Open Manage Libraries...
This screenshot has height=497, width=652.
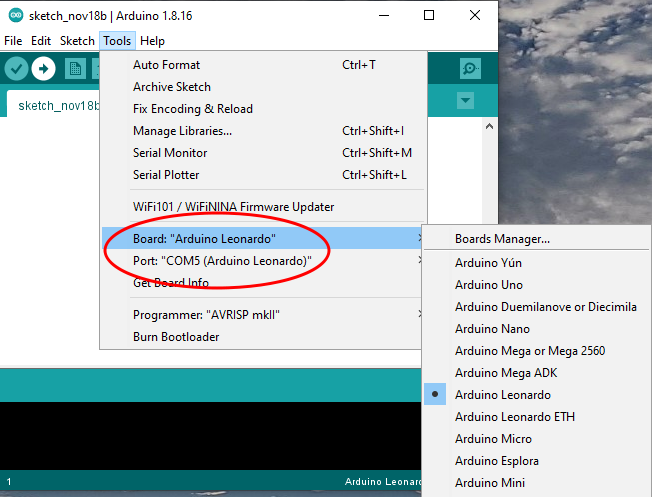(x=263, y=131)
